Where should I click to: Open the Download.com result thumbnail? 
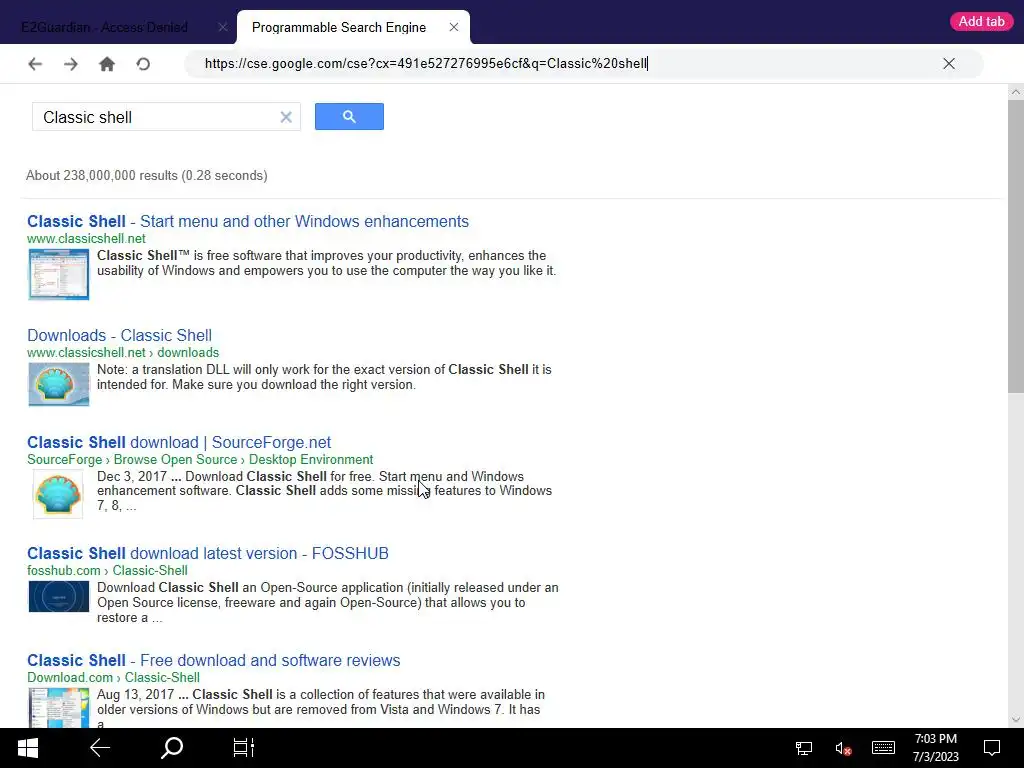click(59, 708)
